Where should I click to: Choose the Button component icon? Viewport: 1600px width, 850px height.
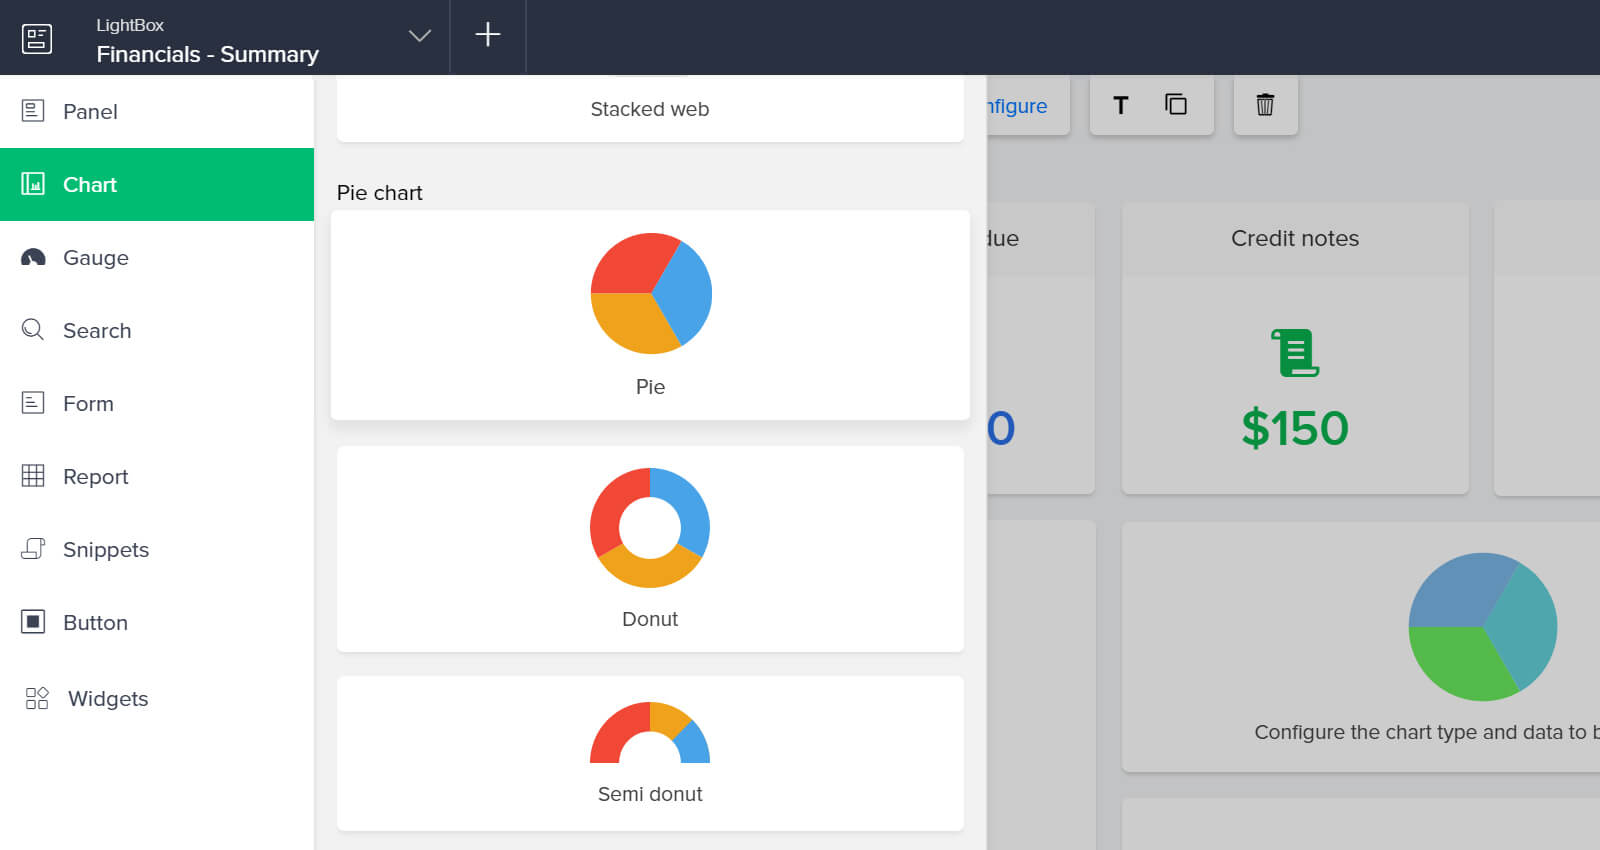[x=33, y=622]
